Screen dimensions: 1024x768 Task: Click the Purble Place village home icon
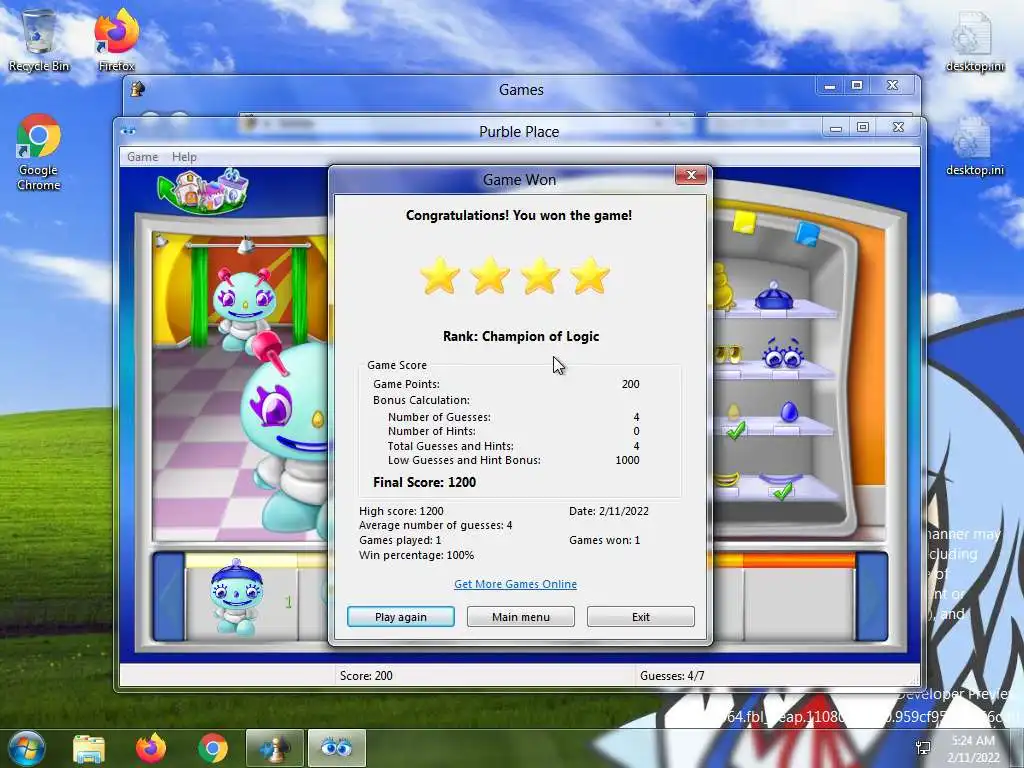[x=204, y=190]
